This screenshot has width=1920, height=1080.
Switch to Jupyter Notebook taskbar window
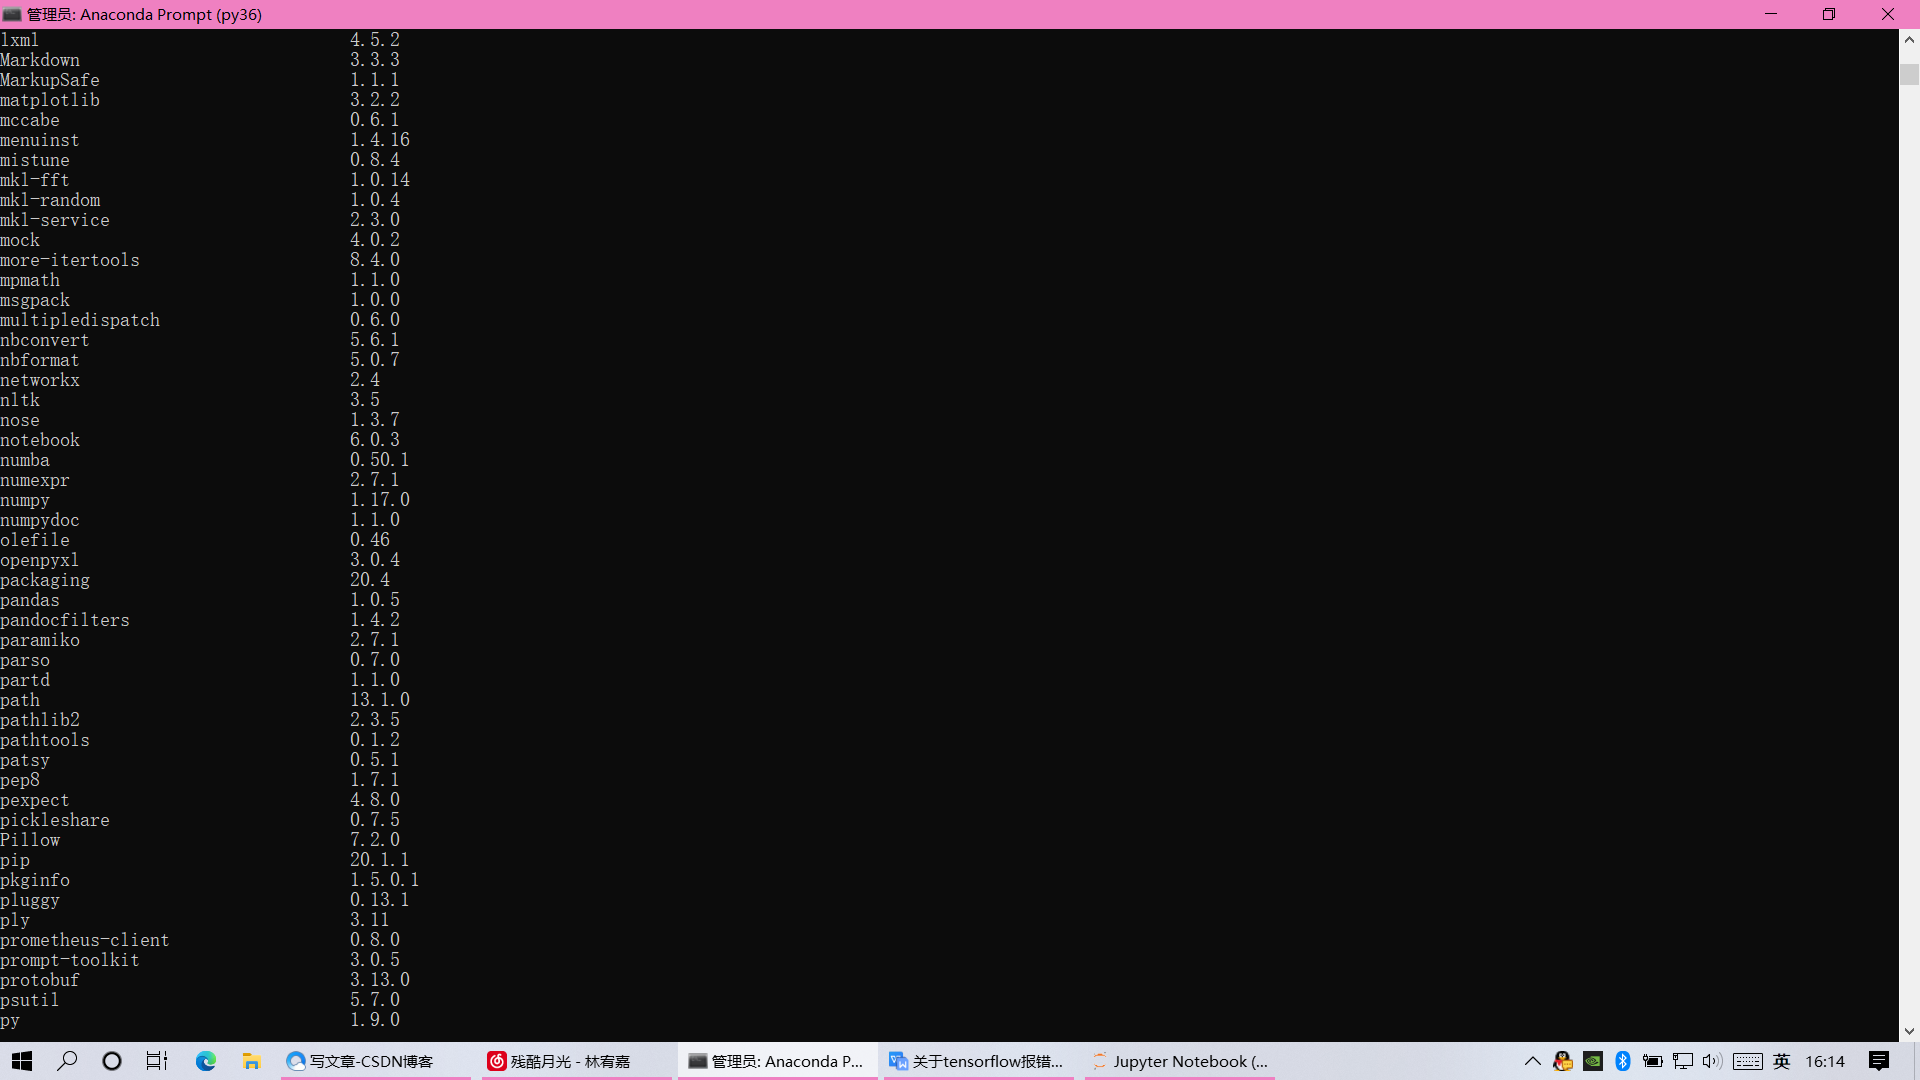click(x=1180, y=1061)
